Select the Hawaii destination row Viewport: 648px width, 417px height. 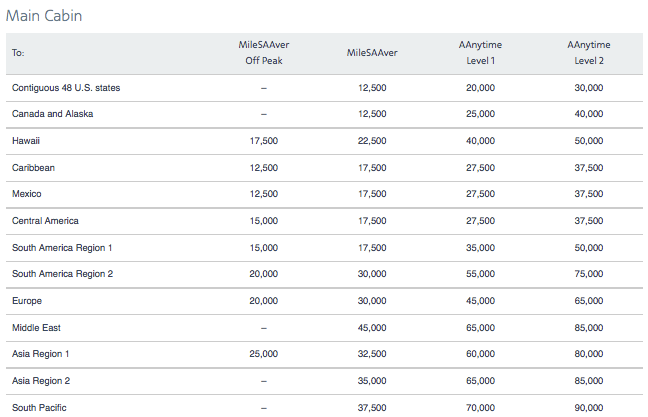324,141
